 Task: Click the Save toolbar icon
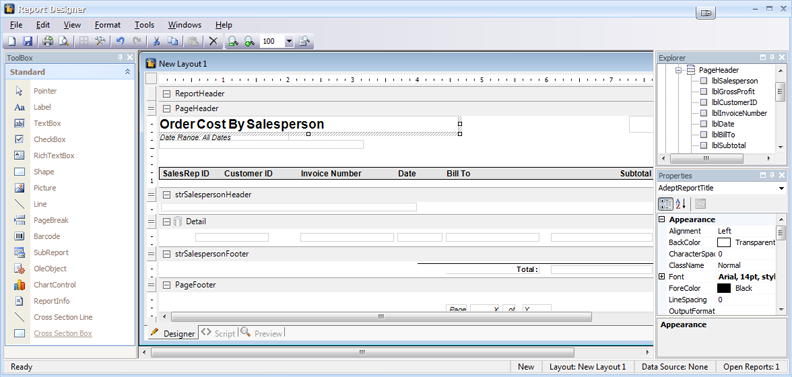28,41
